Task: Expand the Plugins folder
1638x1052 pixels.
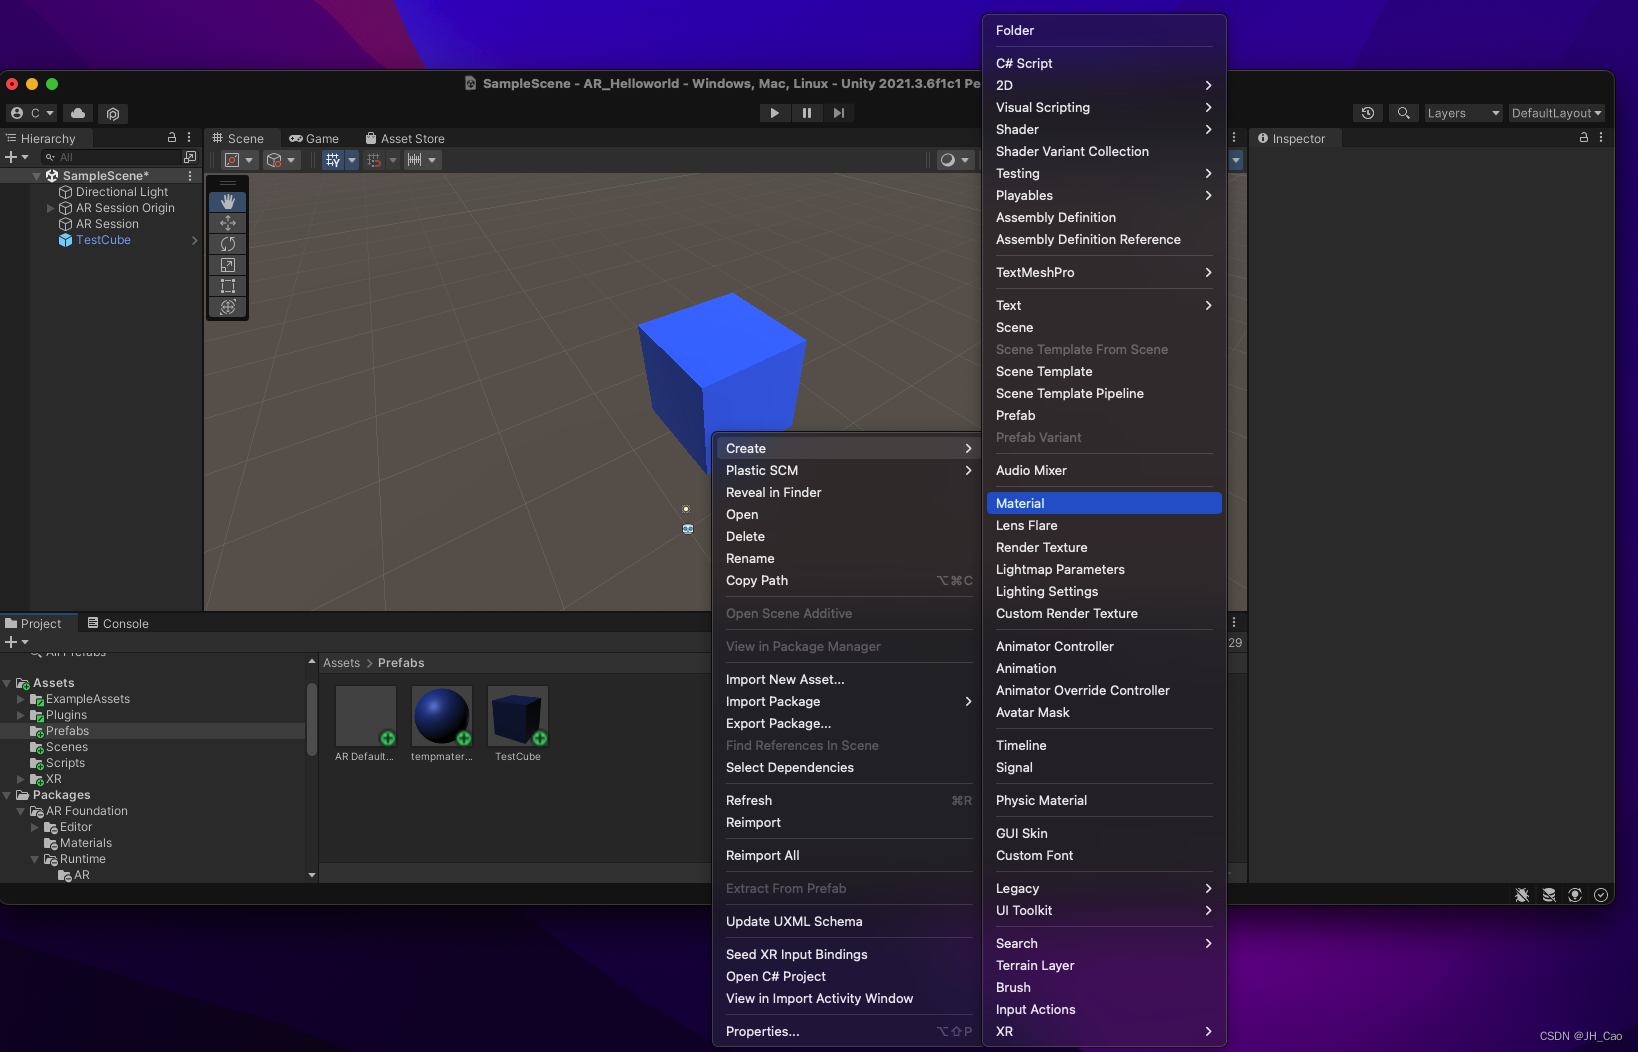Action: click(21, 715)
